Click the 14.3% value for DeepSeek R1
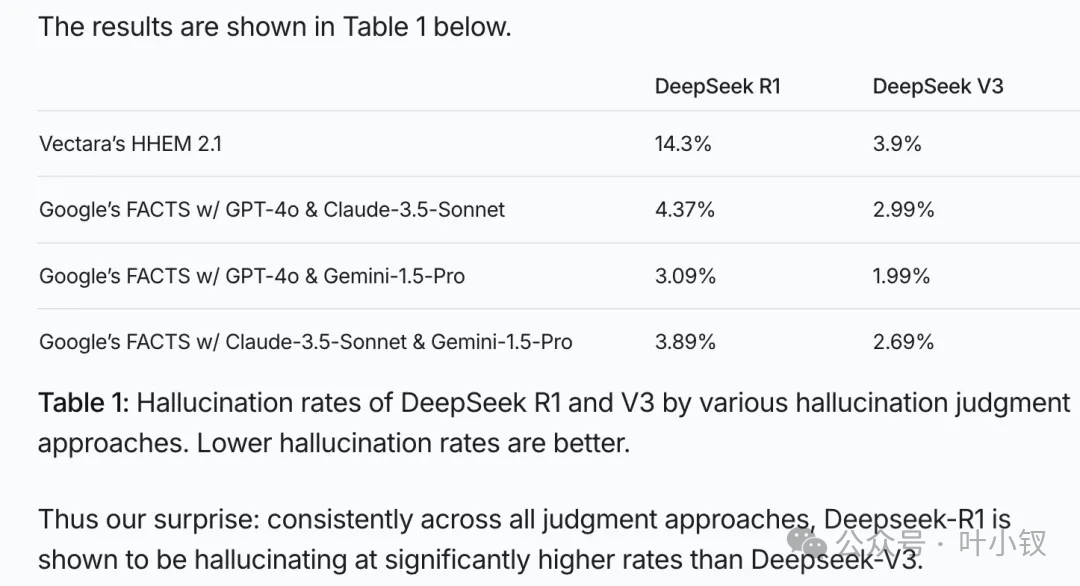The image size is (1080, 586). click(x=683, y=143)
